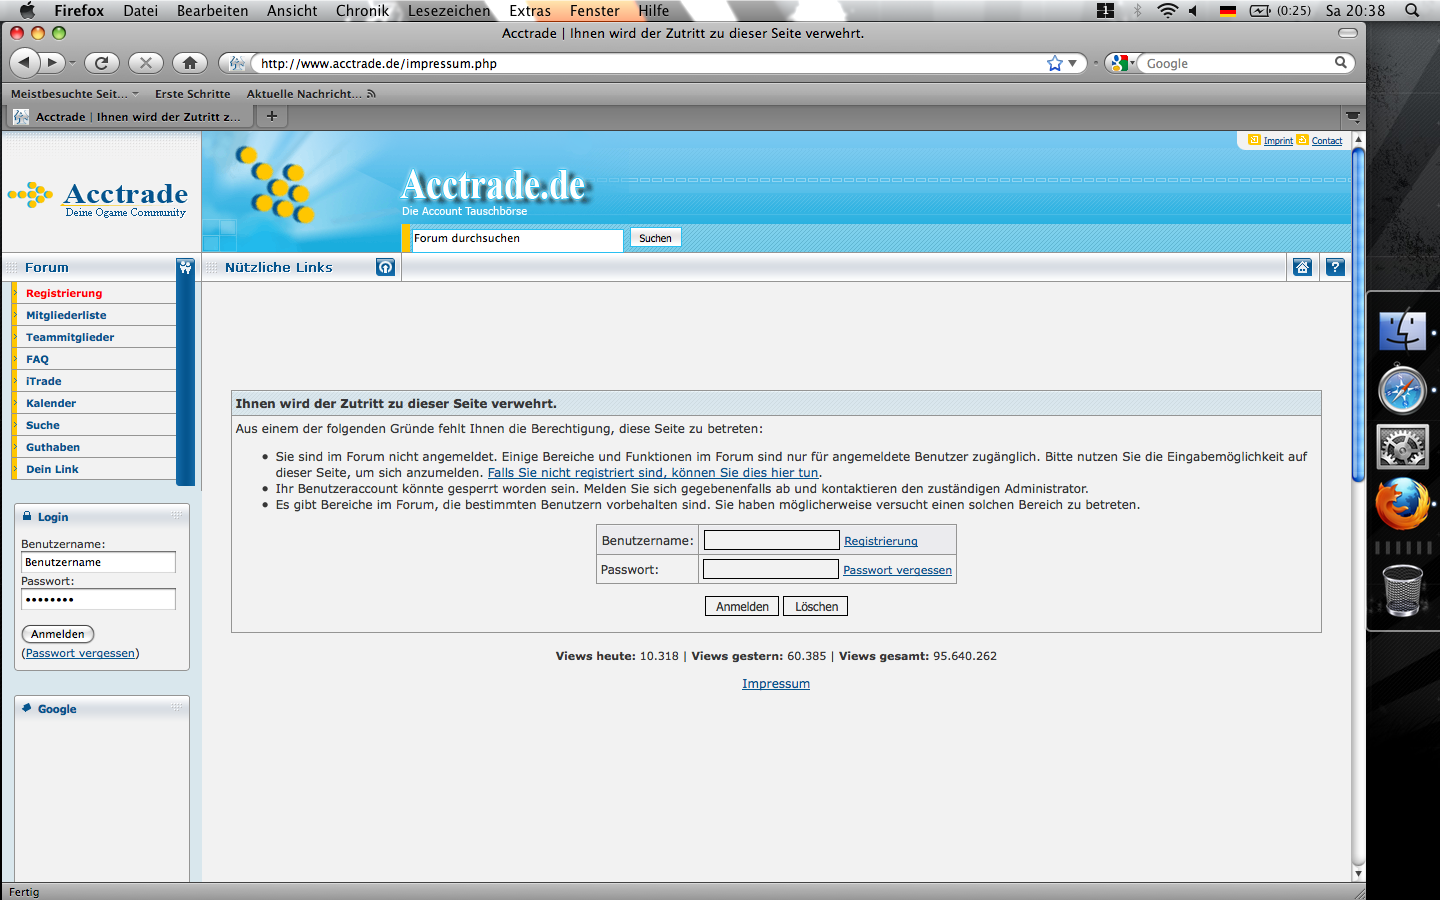Open the Lesezeichen menu
Image resolution: width=1440 pixels, height=900 pixels.
point(449,11)
